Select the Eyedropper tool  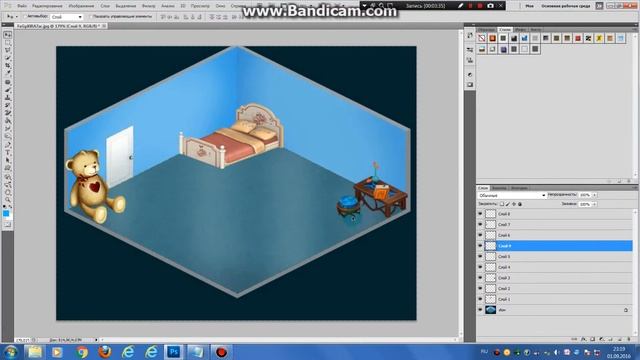(7, 73)
